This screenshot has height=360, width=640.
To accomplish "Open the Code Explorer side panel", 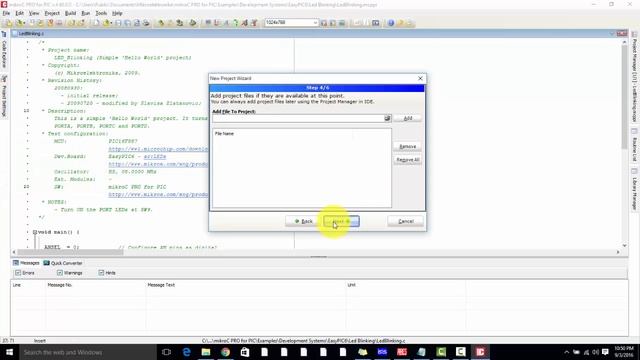I will pyautogui.click(x=4, y=50).
